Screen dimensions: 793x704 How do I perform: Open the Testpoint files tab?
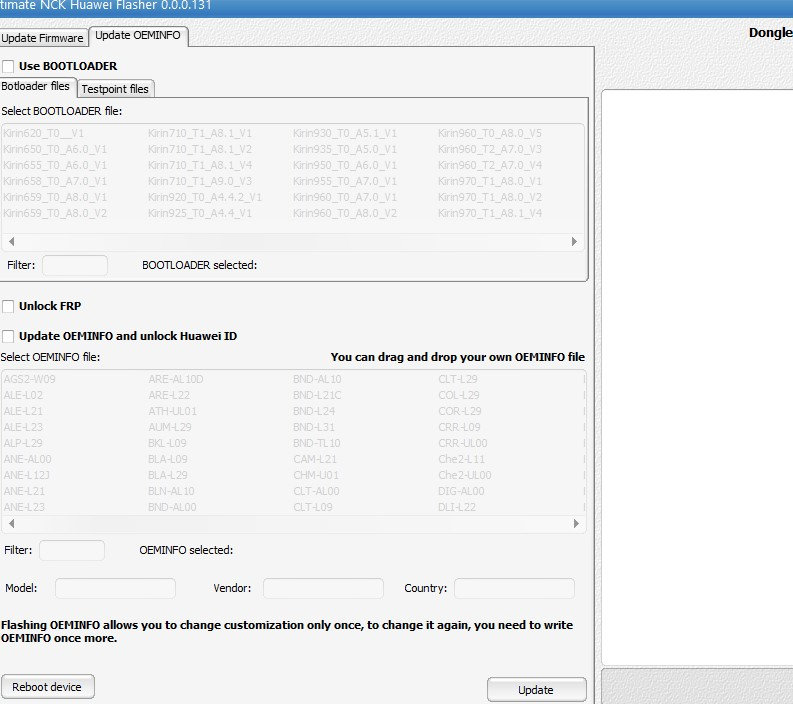click(x=115, y=89)
